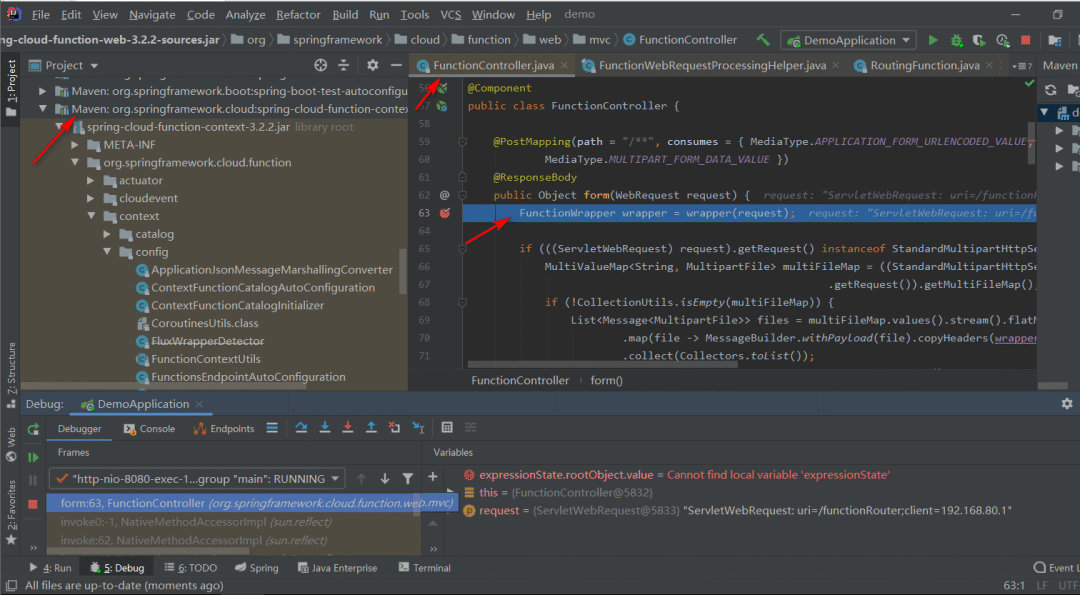Switch to the RoutingFunction.java tab
1080x595 pixels.
pyautogui.click(x=924, y=65)
